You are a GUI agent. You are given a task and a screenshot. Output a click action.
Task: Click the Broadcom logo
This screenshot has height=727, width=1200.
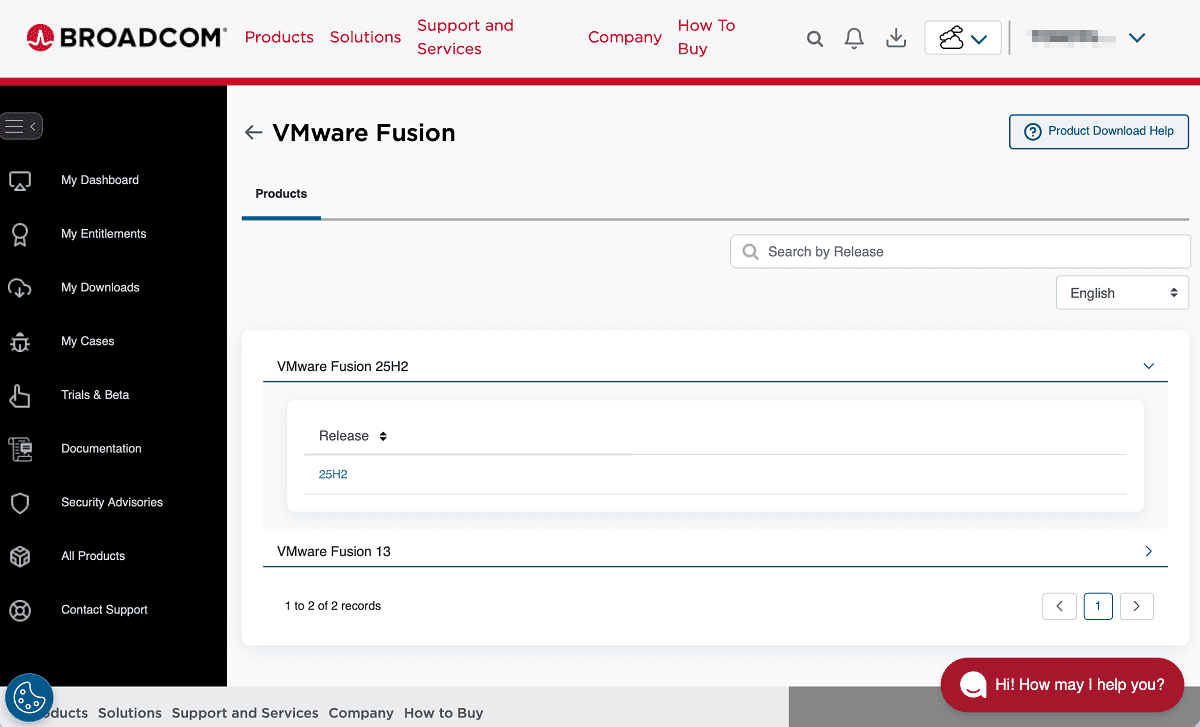pyautogui.click(x=126, y=38)
